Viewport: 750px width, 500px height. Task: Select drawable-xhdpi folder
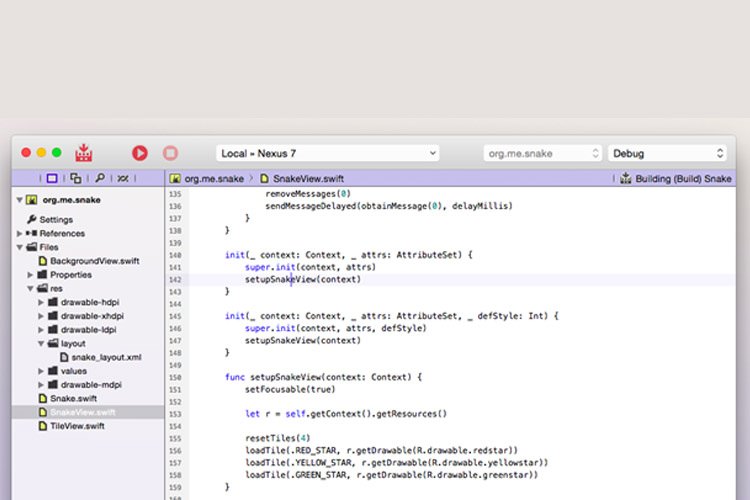point(92,316)
